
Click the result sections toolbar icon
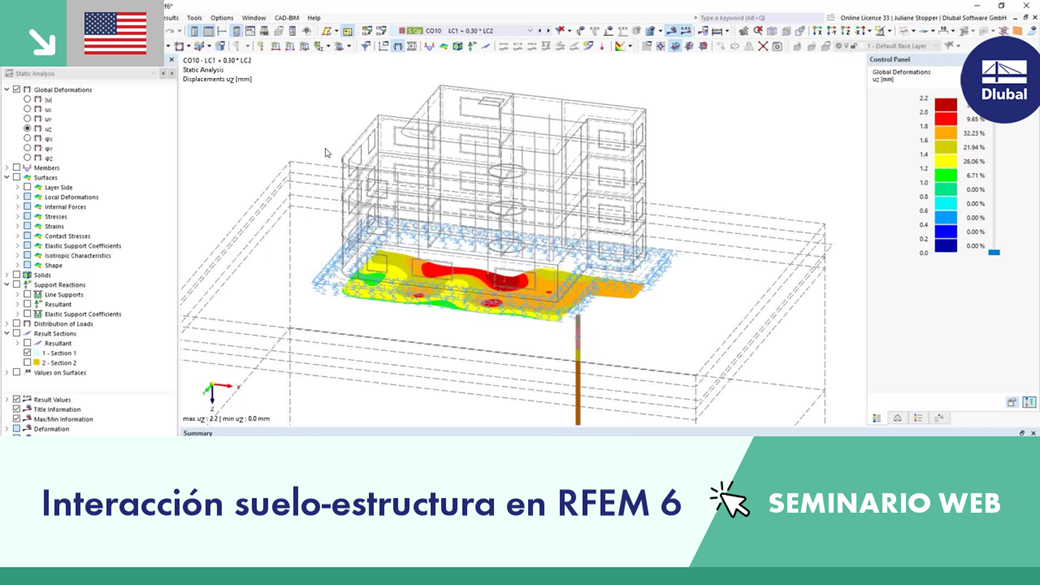click(x=486, y=46)
